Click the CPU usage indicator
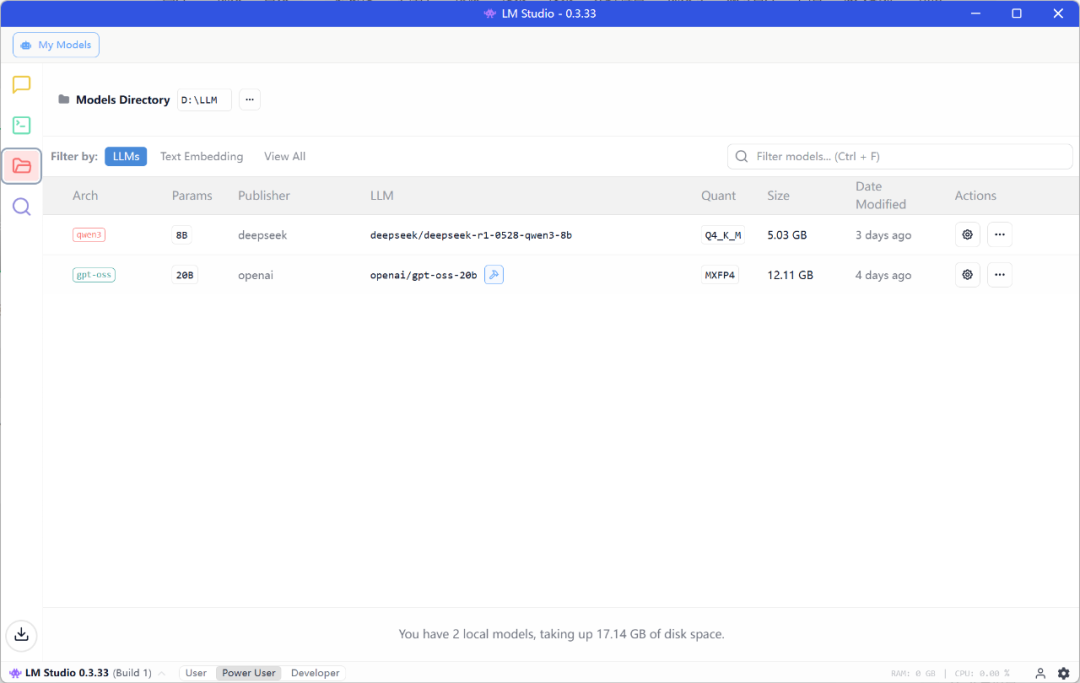The width and height of the screenshot is (1080, 683). click(982, 673)
